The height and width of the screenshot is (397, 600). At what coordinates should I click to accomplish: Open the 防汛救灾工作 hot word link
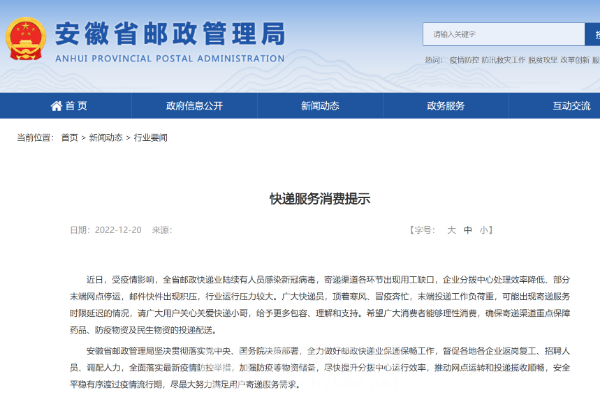click(x=504, y=60)
